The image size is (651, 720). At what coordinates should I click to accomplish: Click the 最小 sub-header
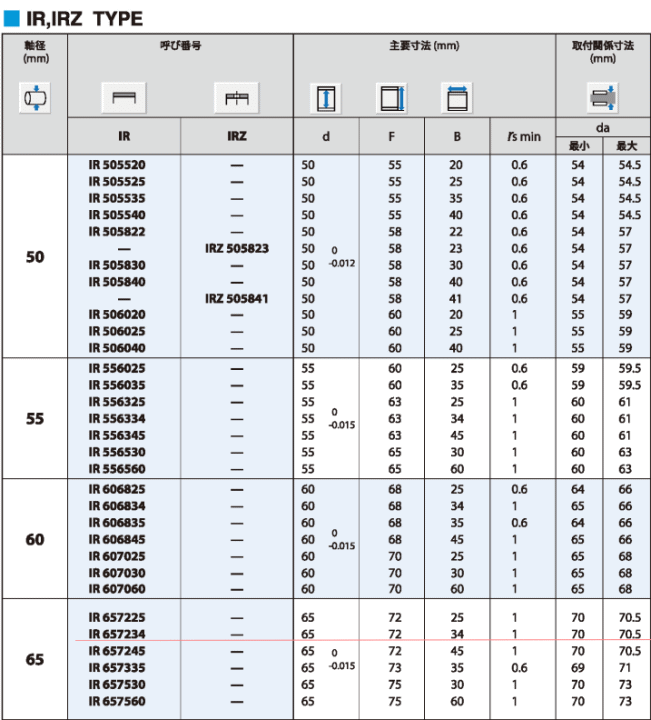pyautogui.click(x=579, y=146)
